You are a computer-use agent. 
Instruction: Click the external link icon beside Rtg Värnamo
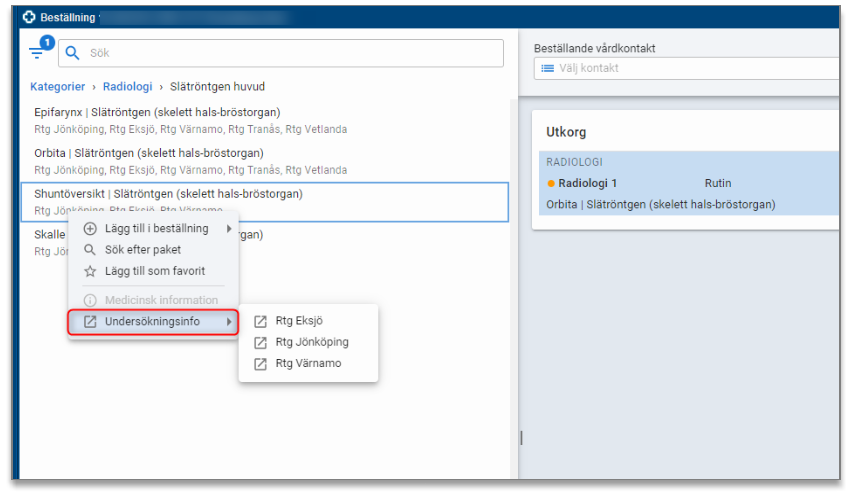coord(260,363)
